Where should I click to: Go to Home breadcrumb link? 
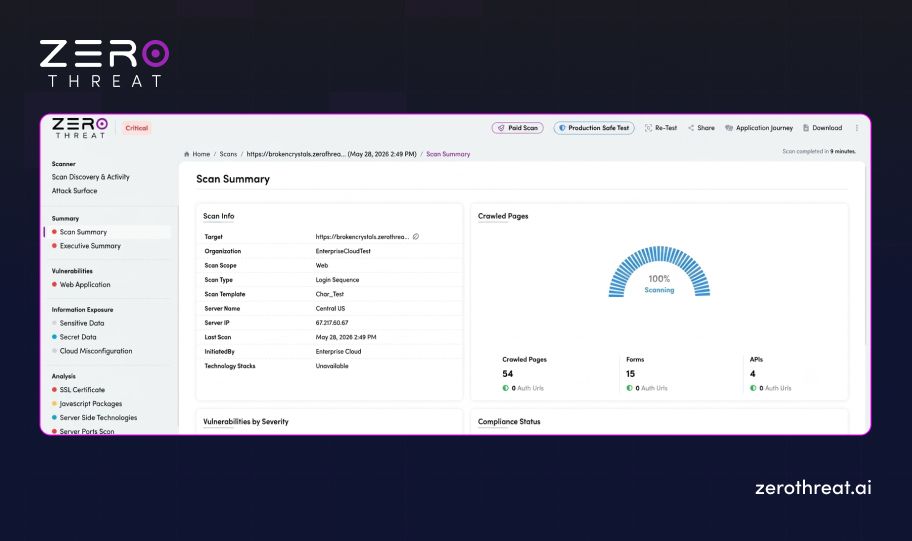[201, 154]
